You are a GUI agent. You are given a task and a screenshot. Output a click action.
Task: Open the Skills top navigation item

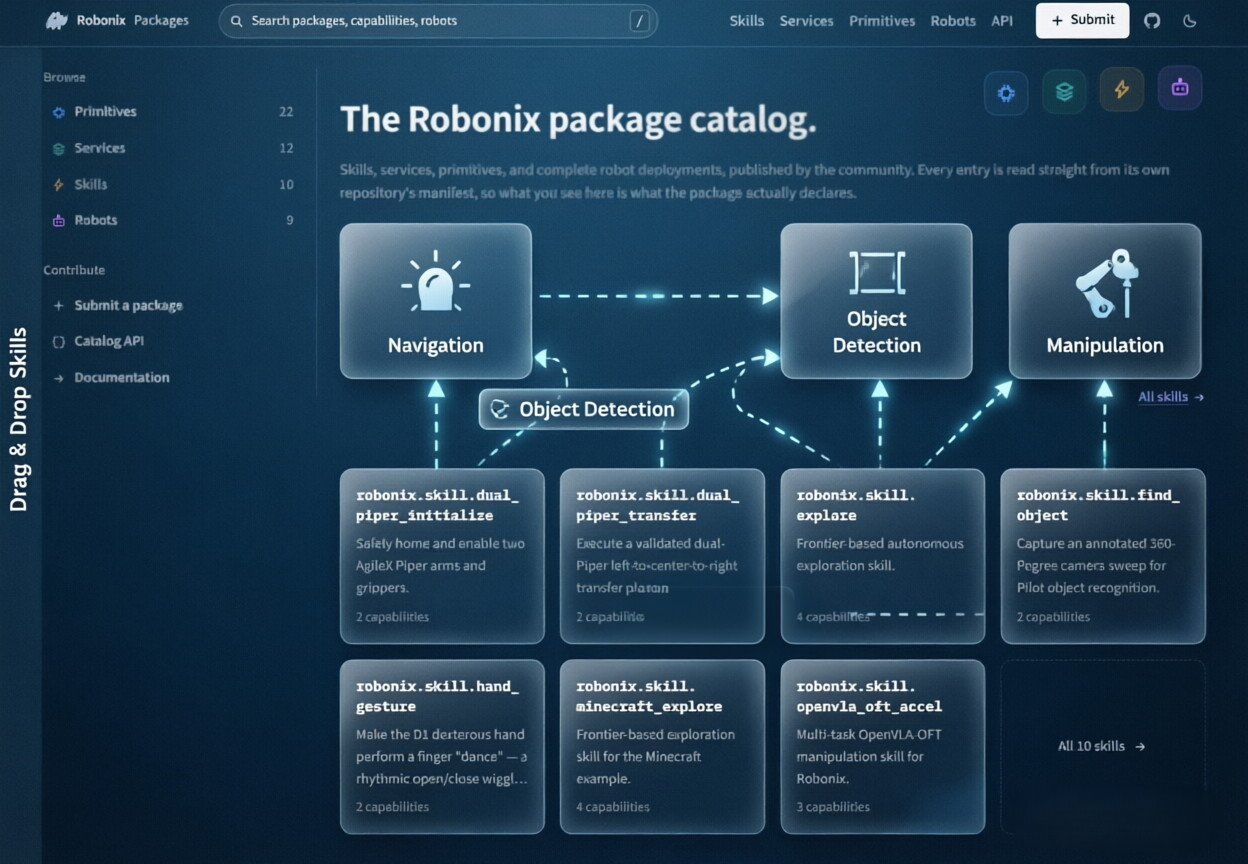pos(747,20)
